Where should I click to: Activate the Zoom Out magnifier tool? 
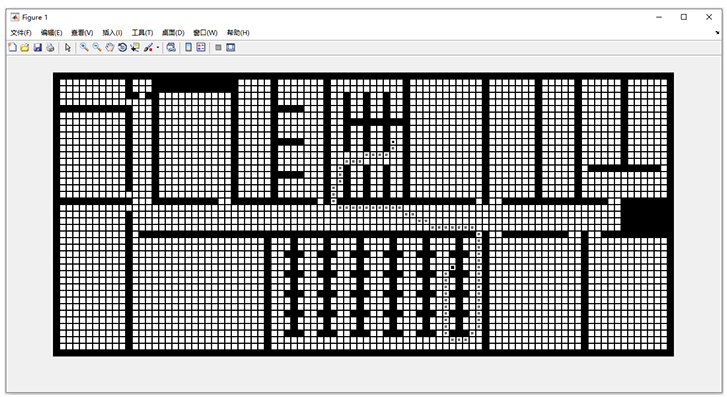click(x=97, y=47)
